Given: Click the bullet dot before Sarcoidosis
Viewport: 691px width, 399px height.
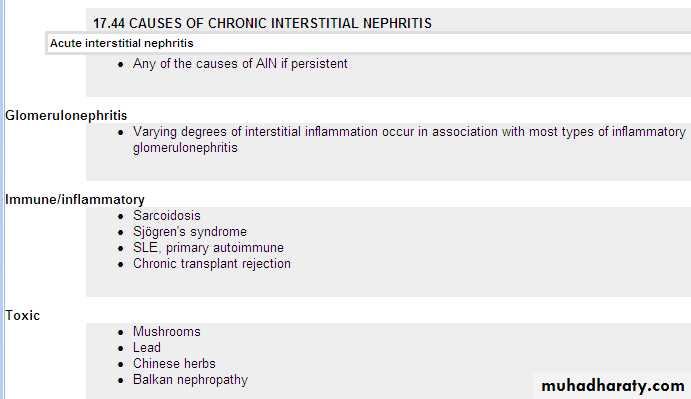Looking at the screenshot, I should (x=121, y=216).
